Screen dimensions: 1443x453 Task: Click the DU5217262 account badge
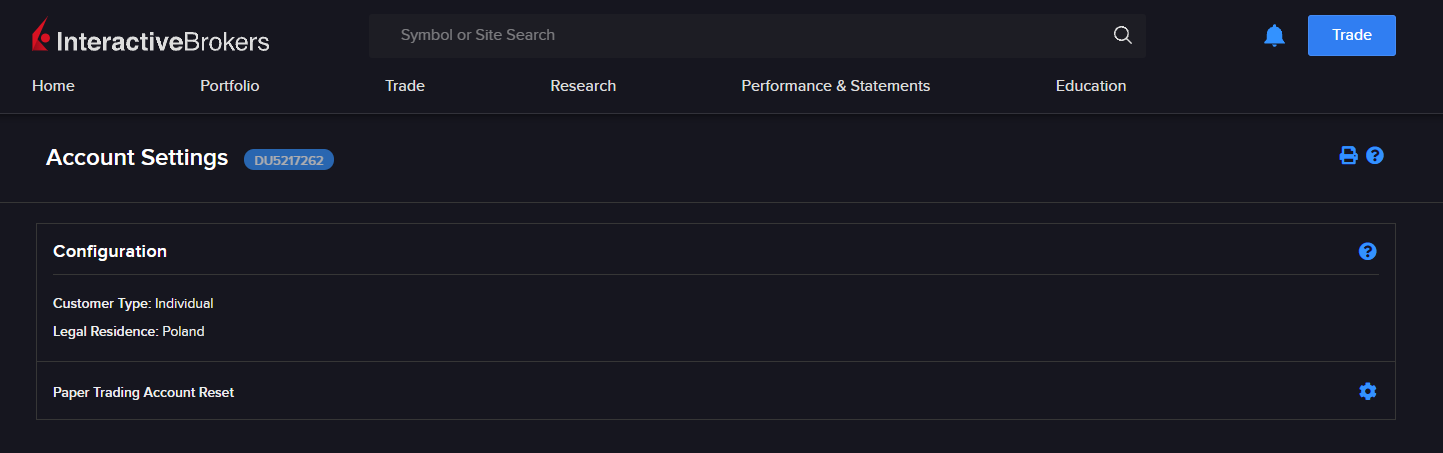point(288,159)
